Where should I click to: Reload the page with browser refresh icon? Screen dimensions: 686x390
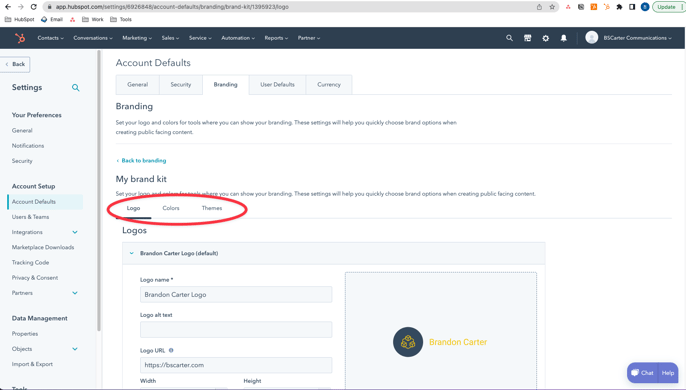point(34,7)
